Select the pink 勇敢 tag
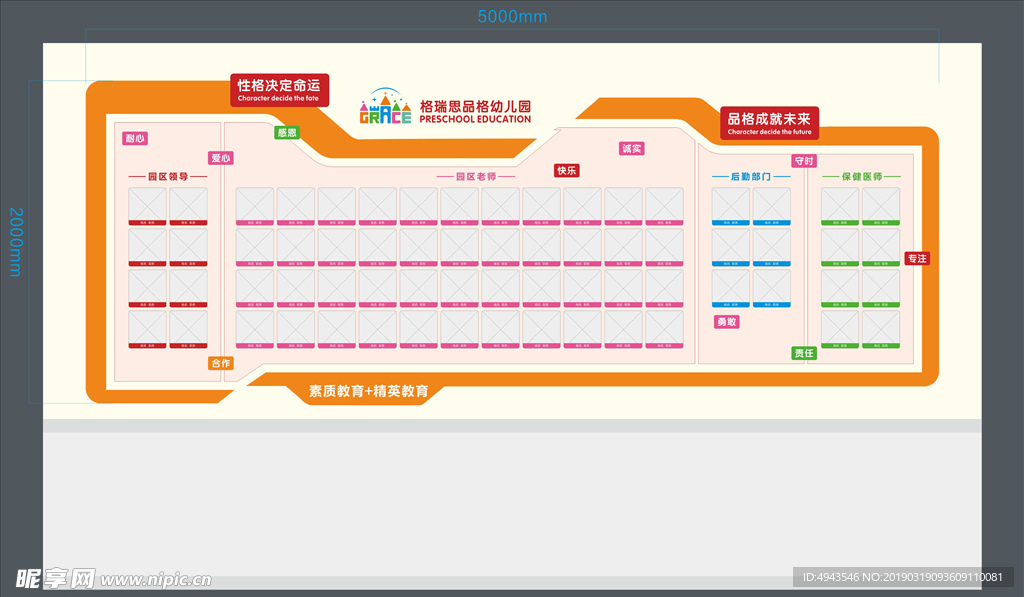Screen dimensions: 1024x597 pyautogui.click(x=726, y=322)
